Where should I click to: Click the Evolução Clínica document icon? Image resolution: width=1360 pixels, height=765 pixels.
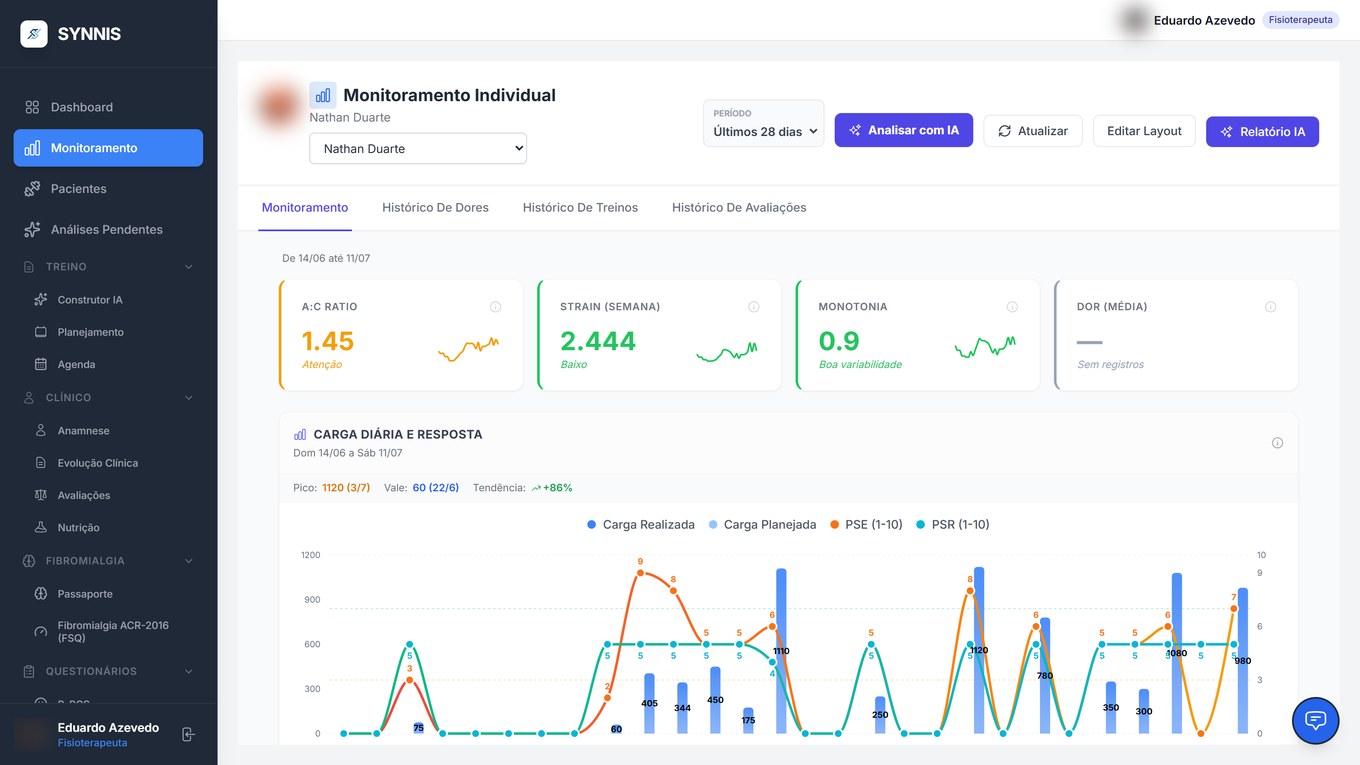pyautogui.click(x=41, y=463)
